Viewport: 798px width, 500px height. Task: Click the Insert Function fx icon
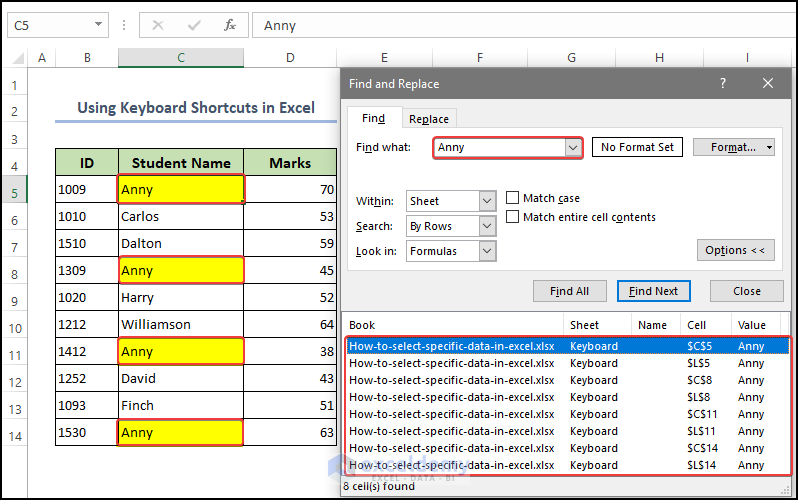coord(230,25)
